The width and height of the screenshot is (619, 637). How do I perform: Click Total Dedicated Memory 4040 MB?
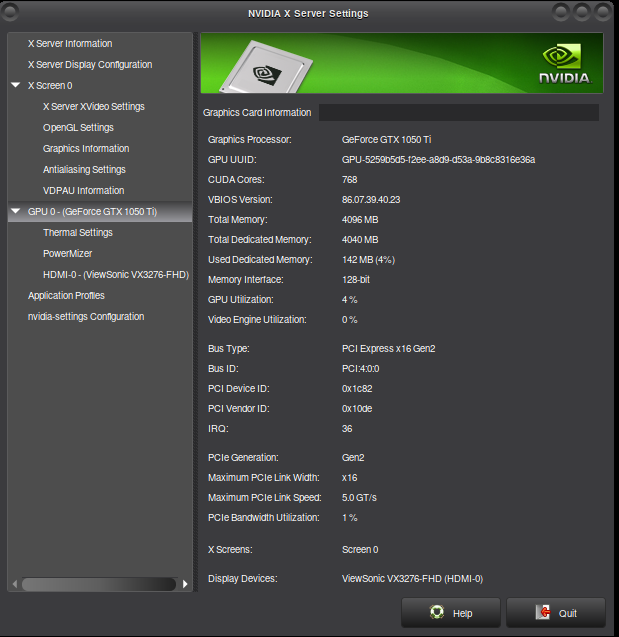click(360, 240)
